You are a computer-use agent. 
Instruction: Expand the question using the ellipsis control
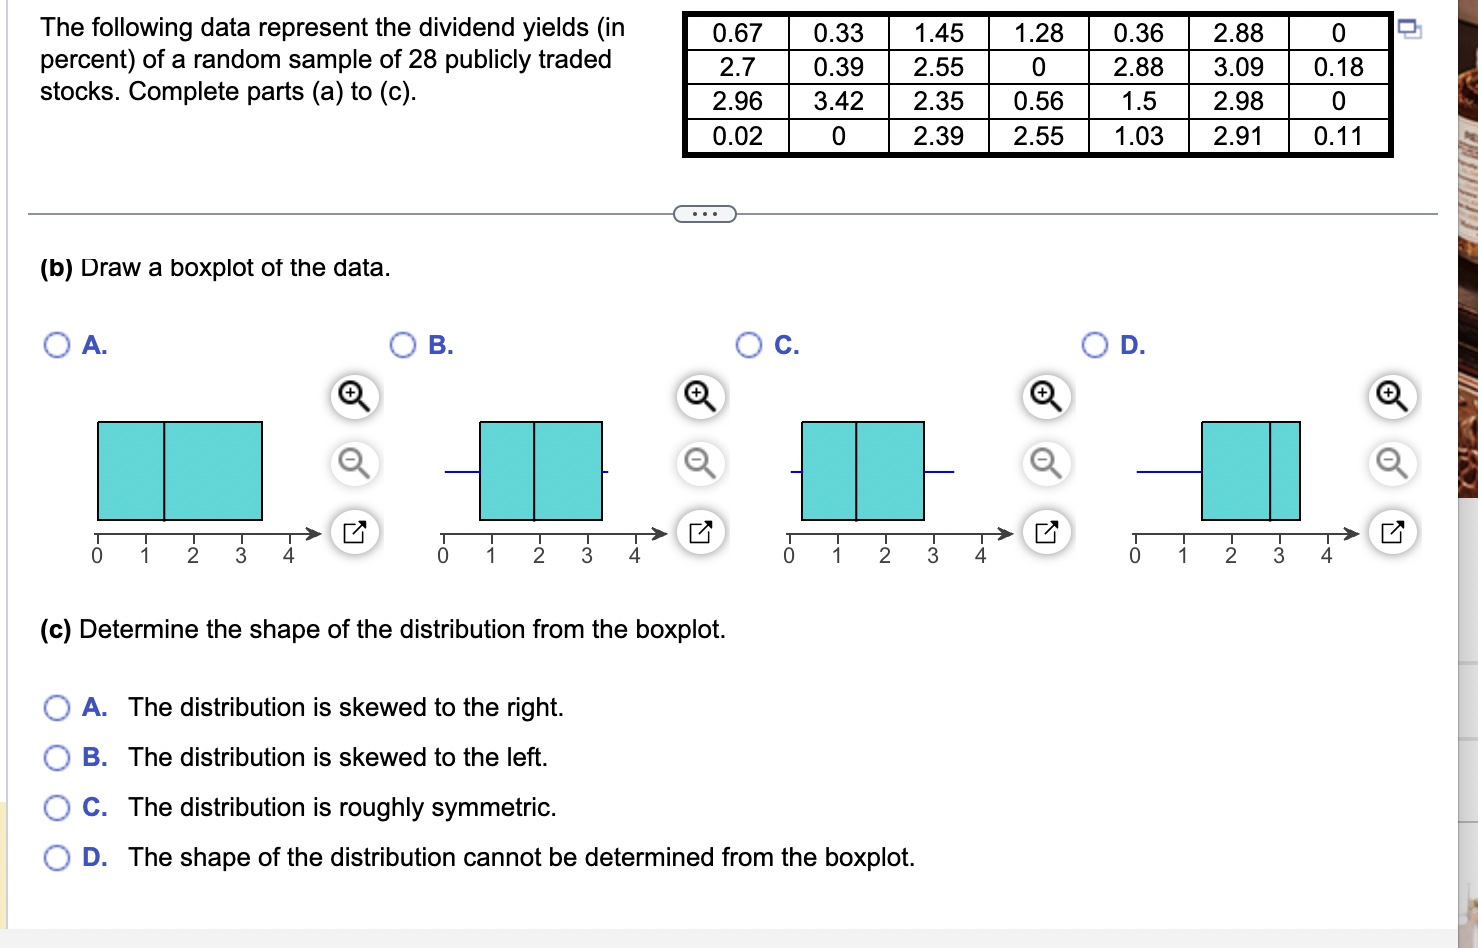tap(706, 213)
